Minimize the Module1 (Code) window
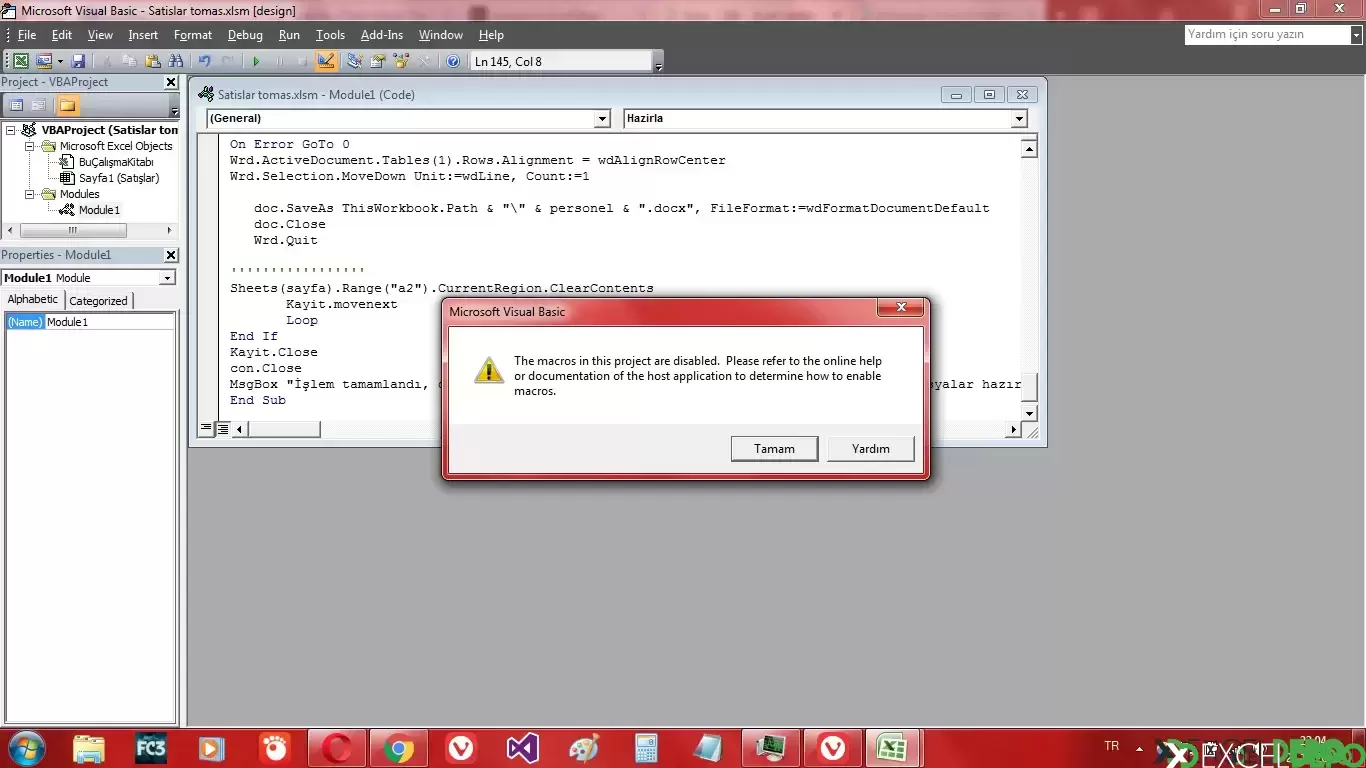 [x=956, y=95]
